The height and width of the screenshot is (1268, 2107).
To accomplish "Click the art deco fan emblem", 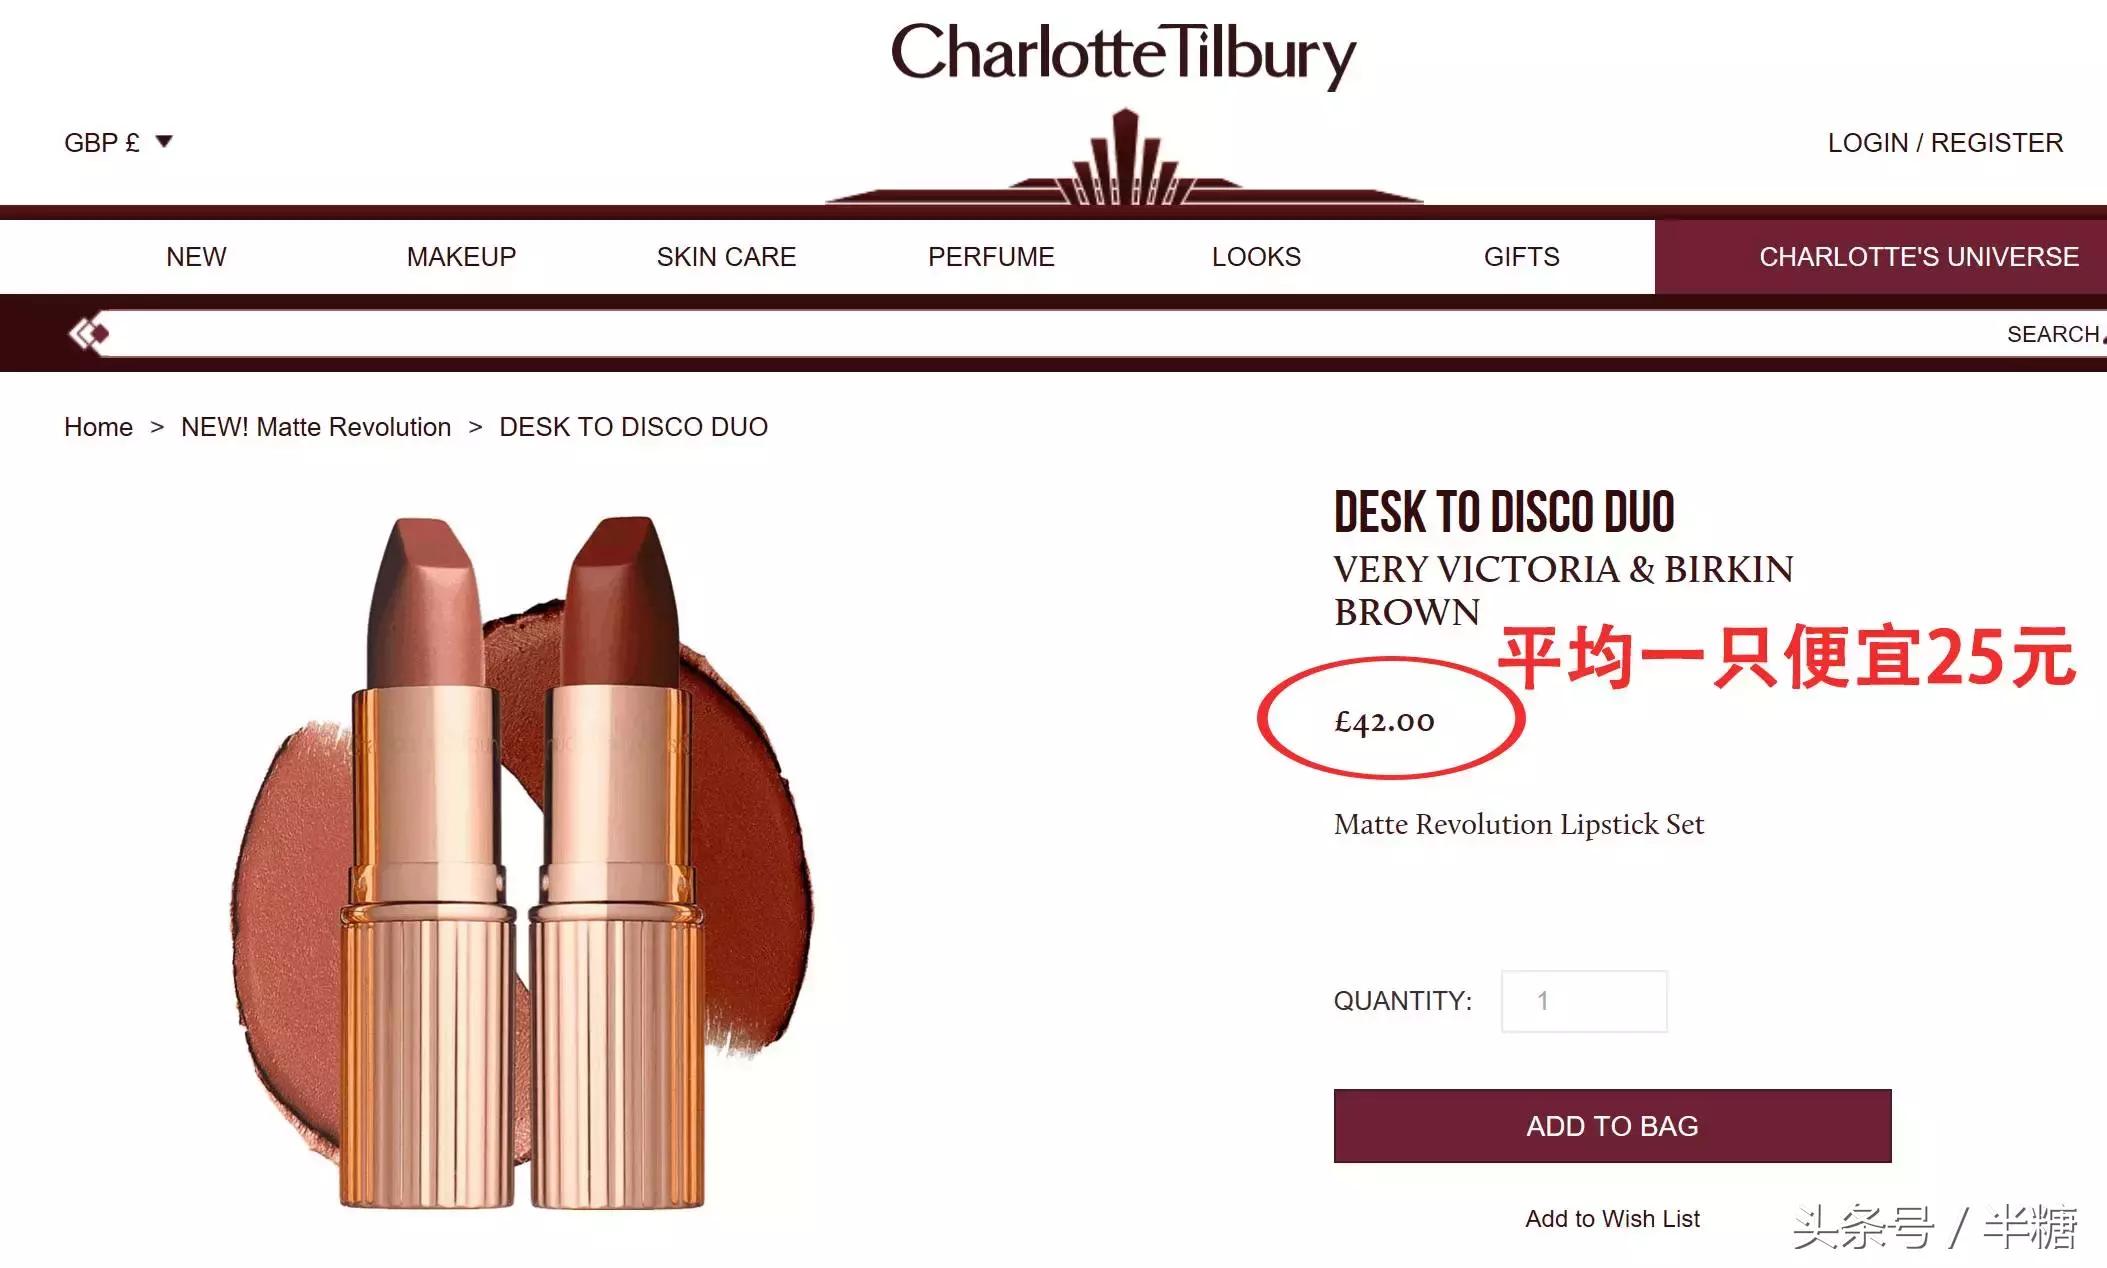I will click(1125, 157).
